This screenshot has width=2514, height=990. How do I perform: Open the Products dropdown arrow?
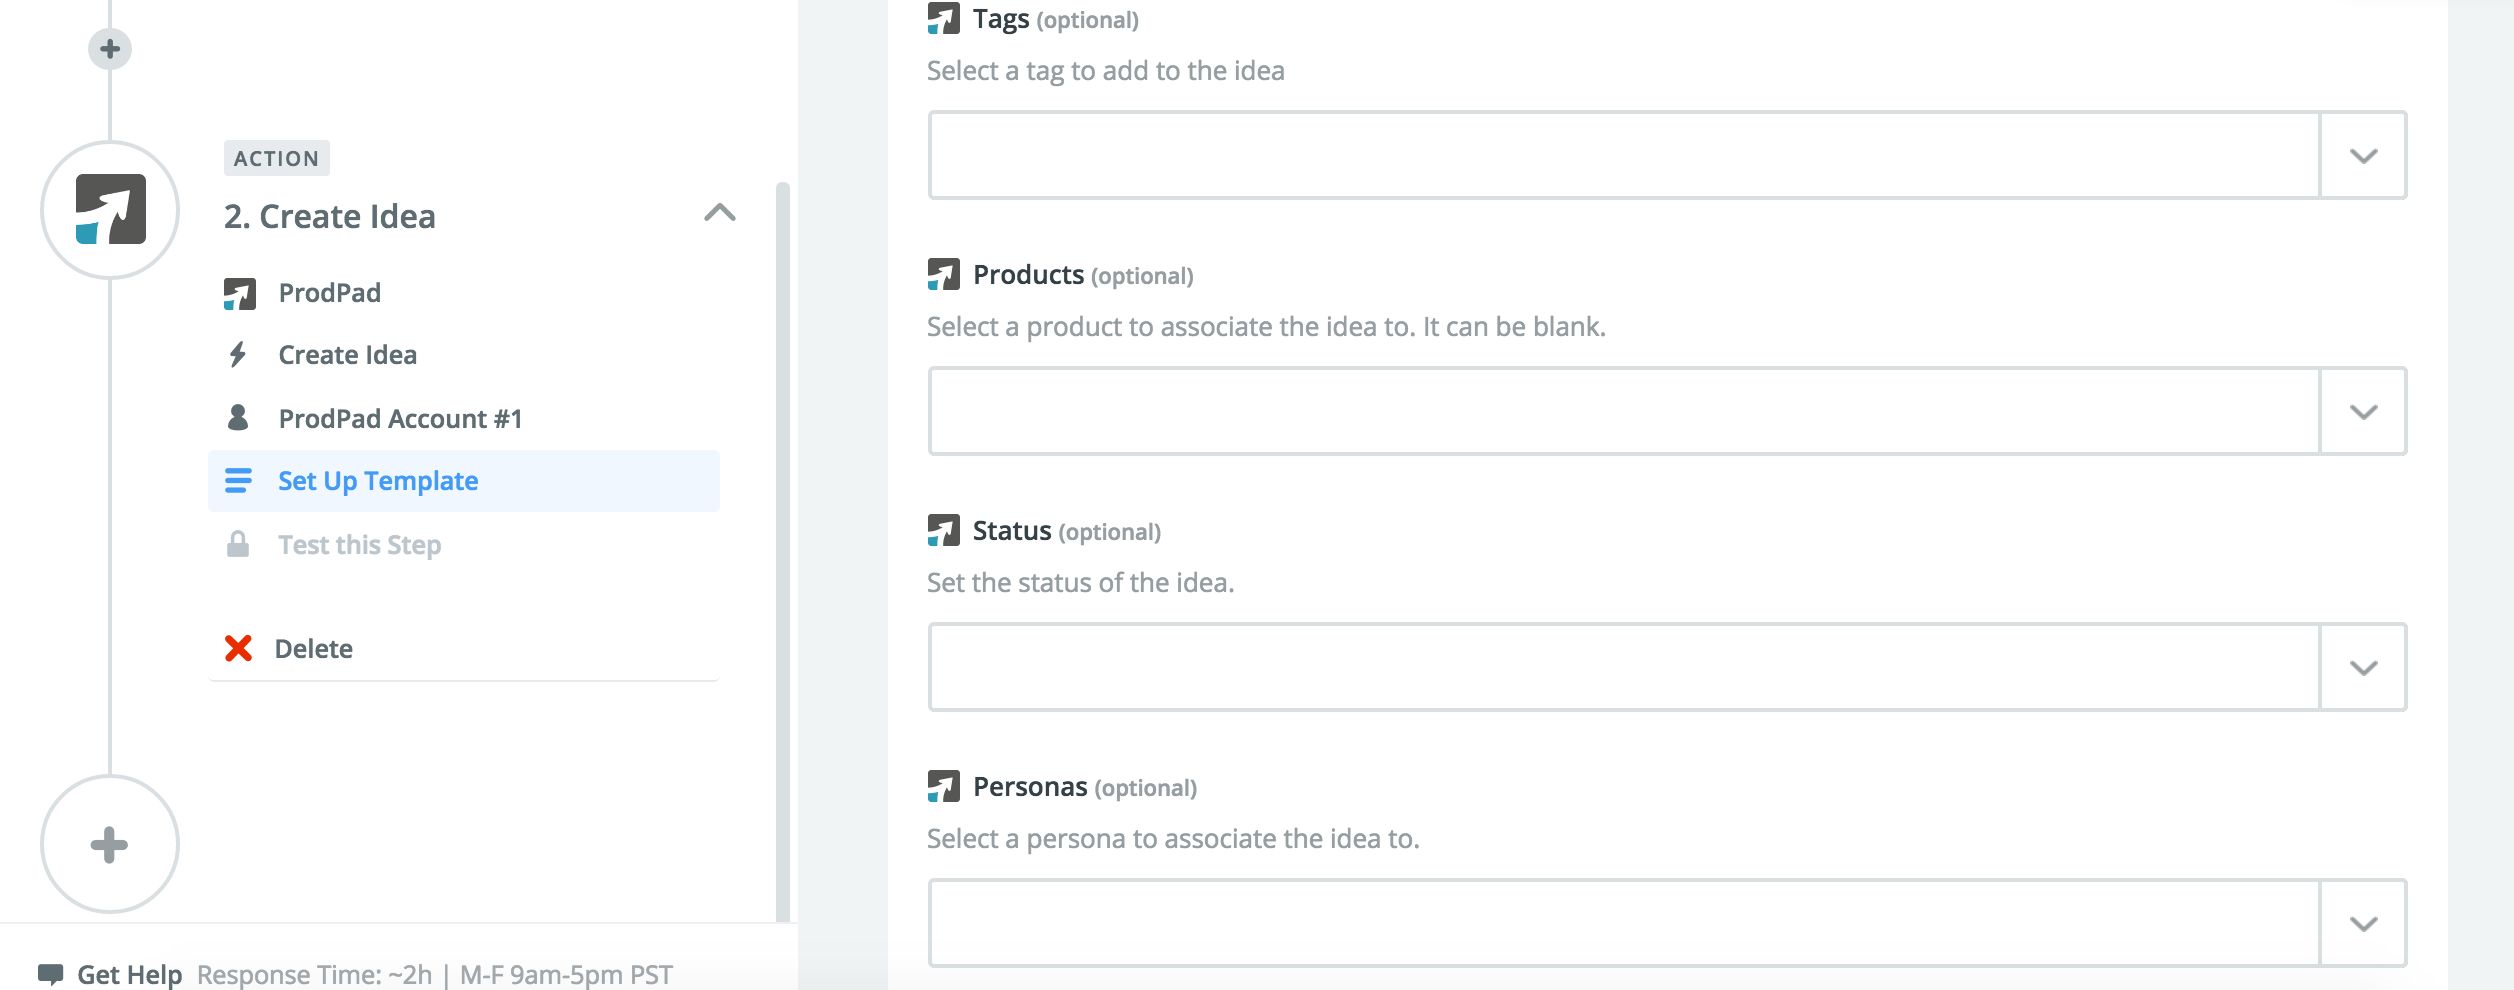pyautogui.click(x=2363, y=412)
